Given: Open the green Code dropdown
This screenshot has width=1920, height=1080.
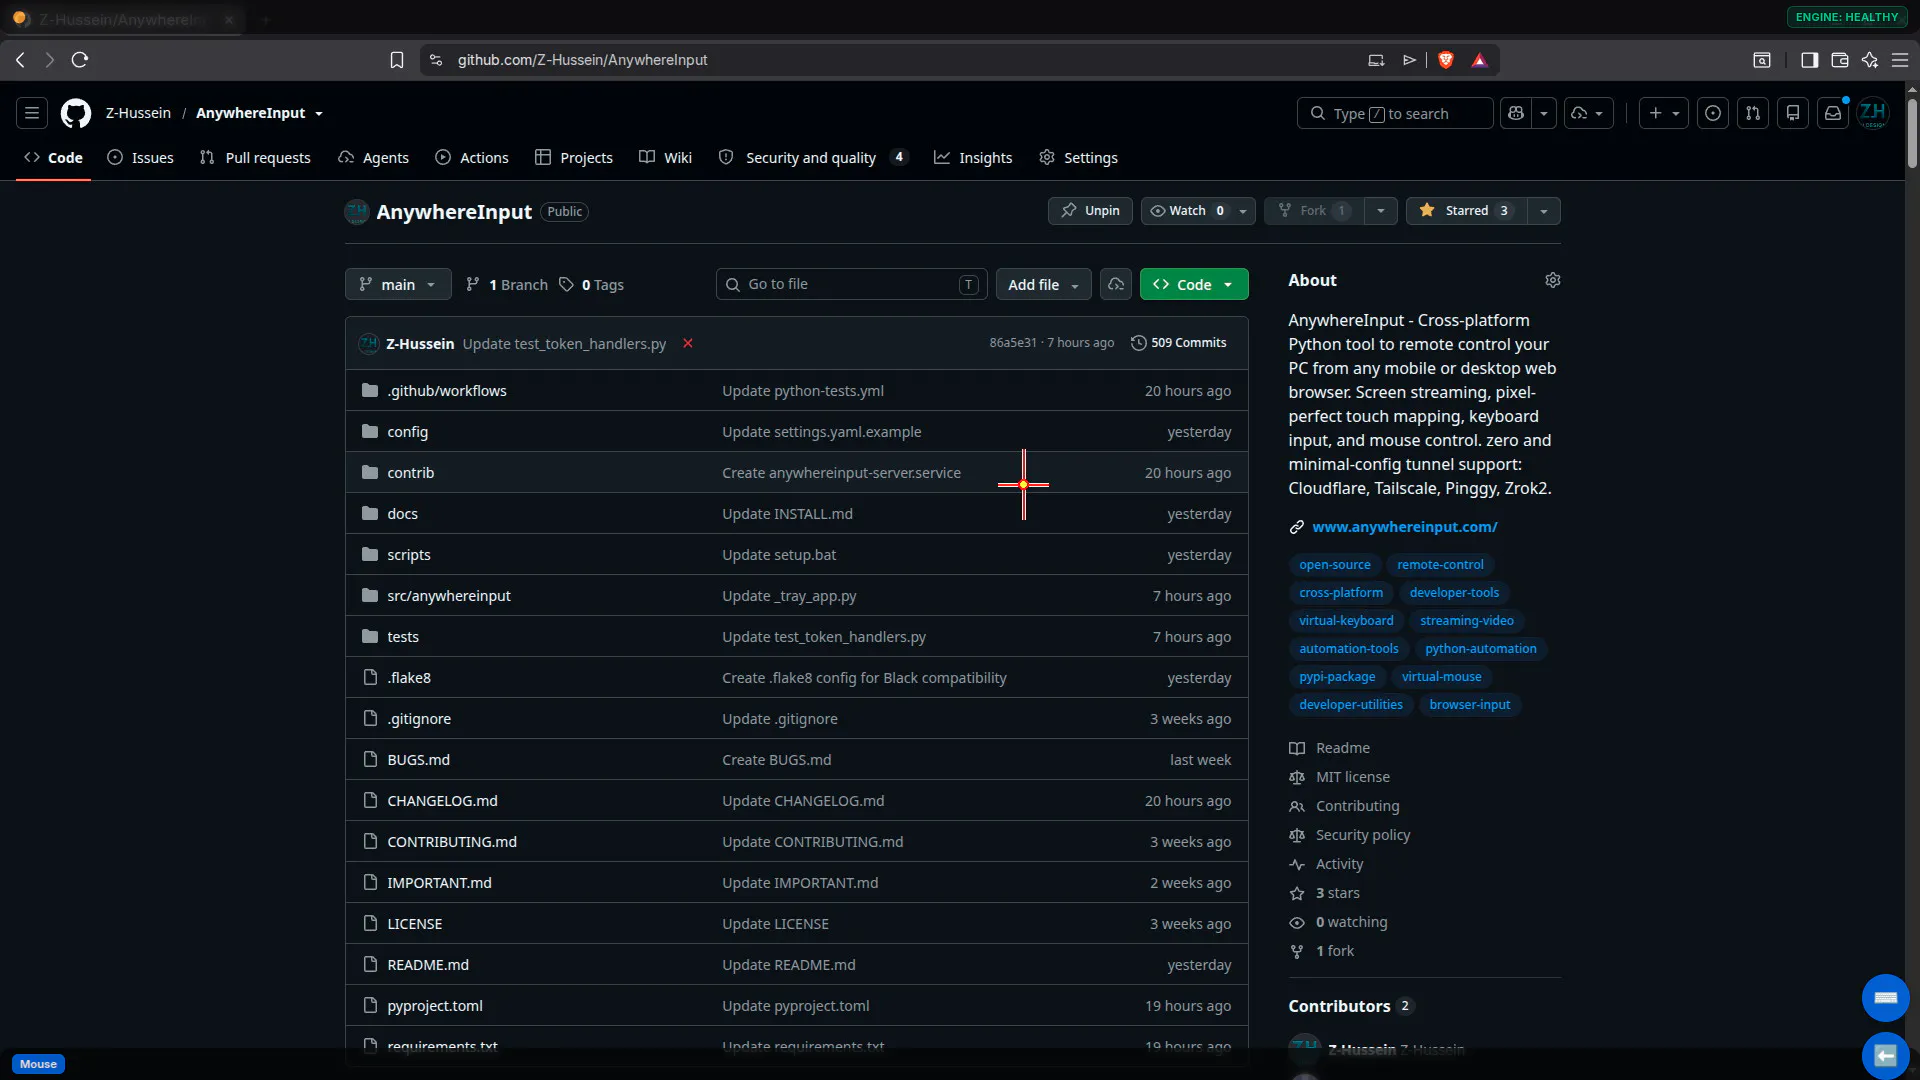Looking at the screenshot, I should coord(1194,284).
